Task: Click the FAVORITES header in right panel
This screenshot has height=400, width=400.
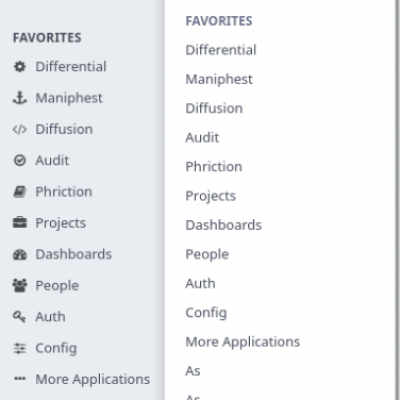Action: coord(219,21)
